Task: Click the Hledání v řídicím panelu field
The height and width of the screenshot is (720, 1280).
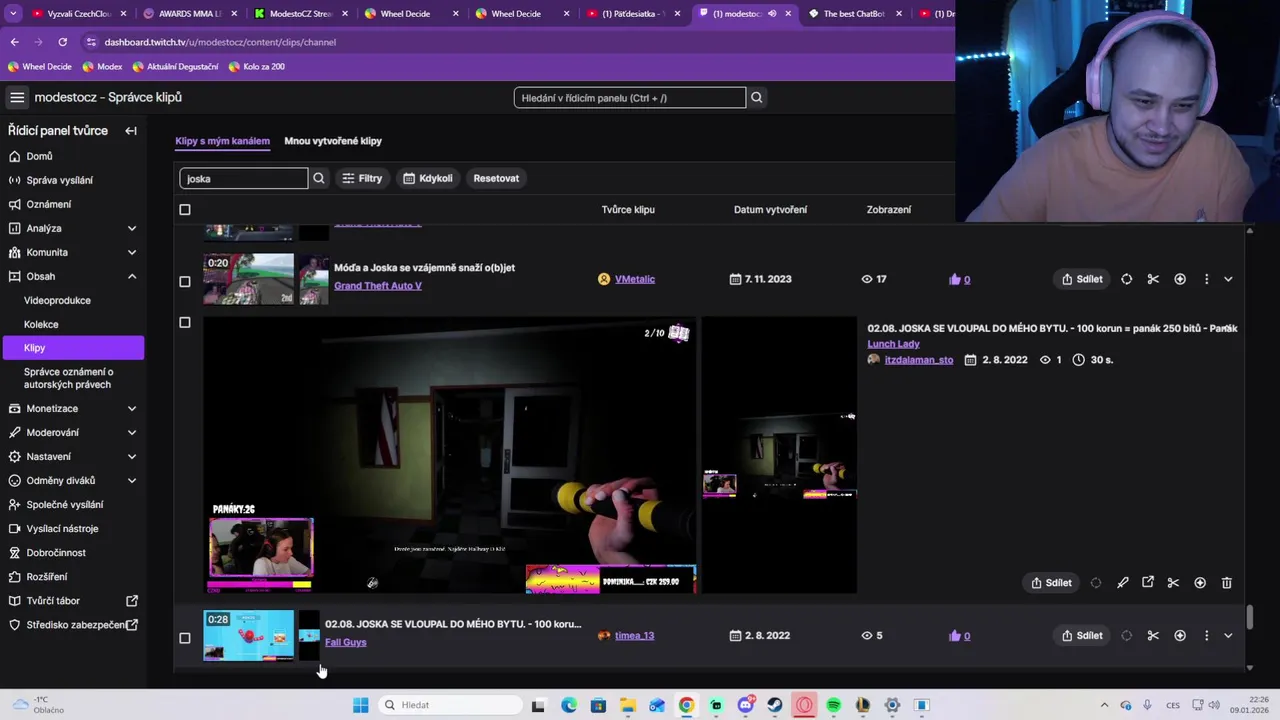Action: pos(629,97)
